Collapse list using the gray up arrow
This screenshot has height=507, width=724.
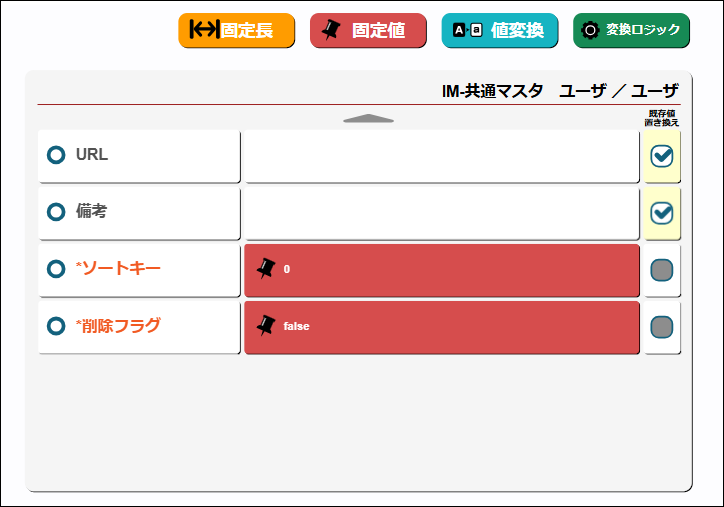click(x=368, y=119)
